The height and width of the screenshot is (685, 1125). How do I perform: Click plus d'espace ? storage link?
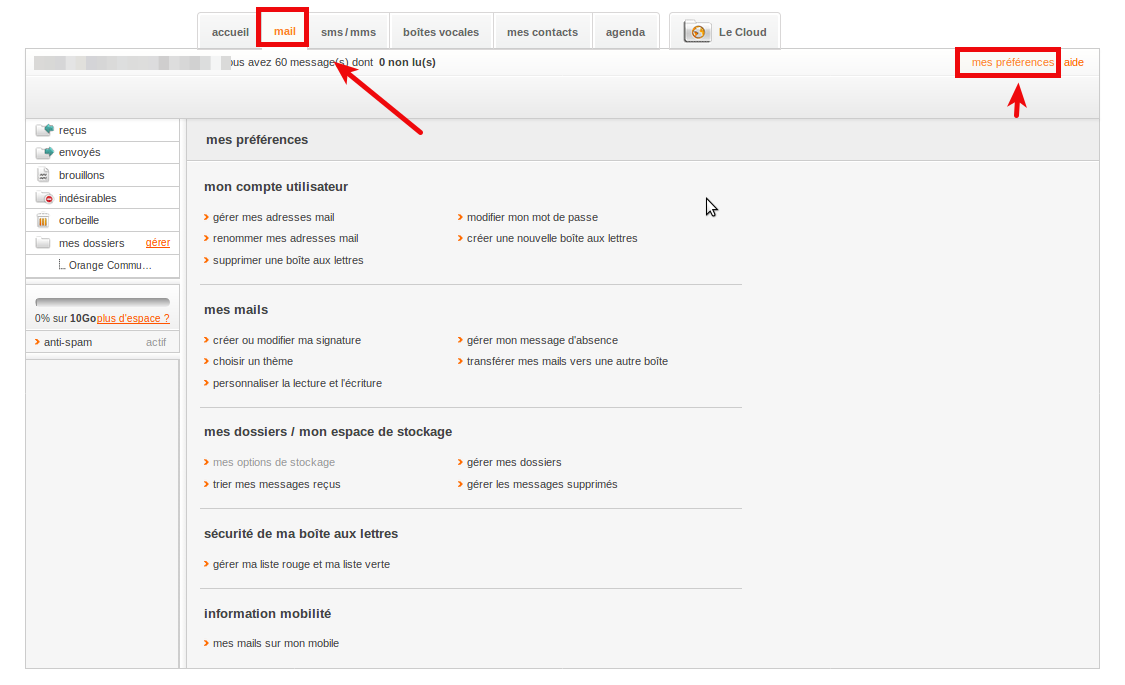[133, 318]
